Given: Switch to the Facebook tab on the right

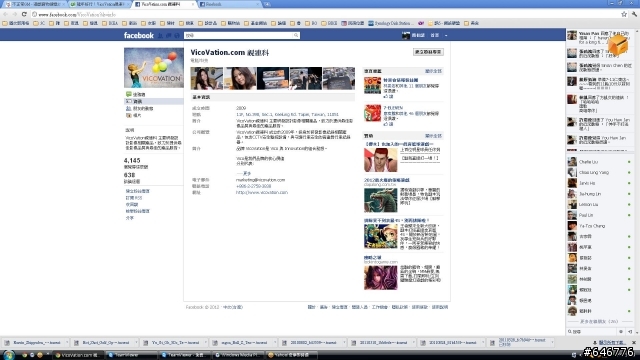Looking at the screenshot, I should point(229,4).
